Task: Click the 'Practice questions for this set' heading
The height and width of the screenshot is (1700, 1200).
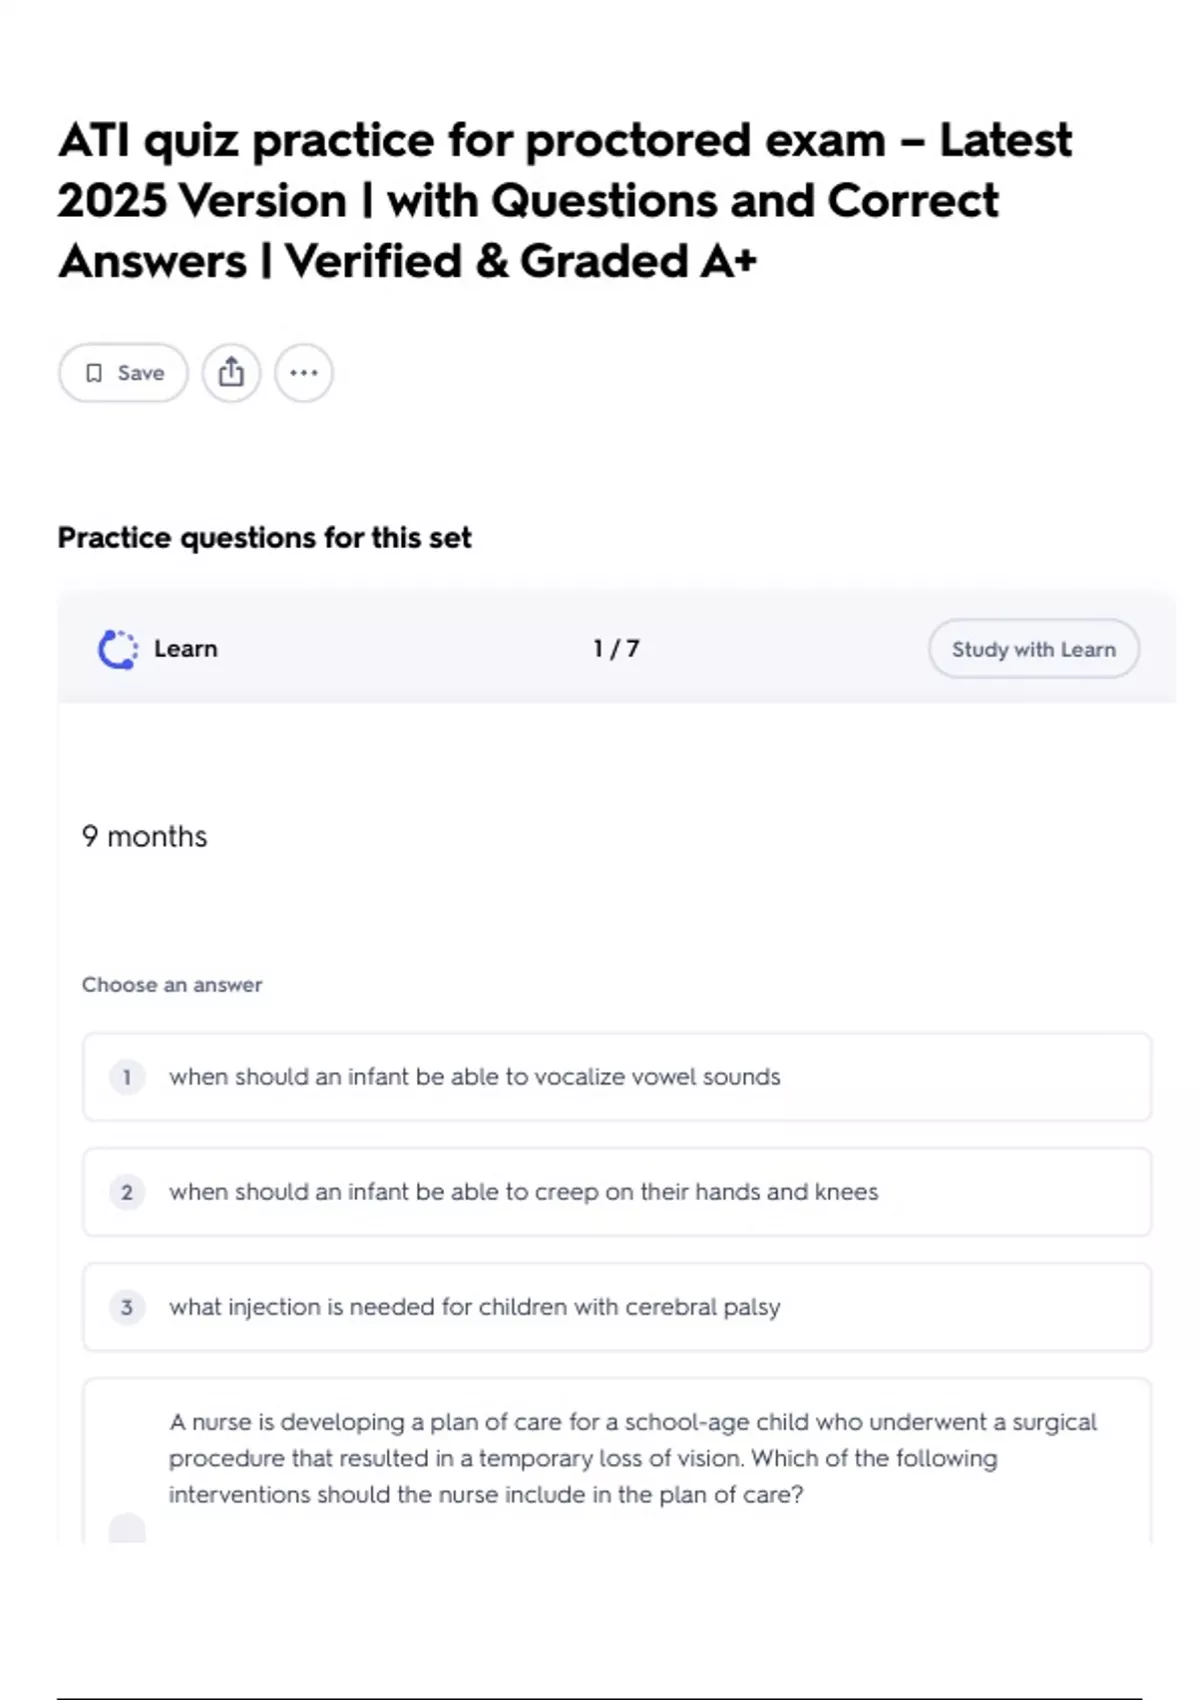Action: click(264, 538)
